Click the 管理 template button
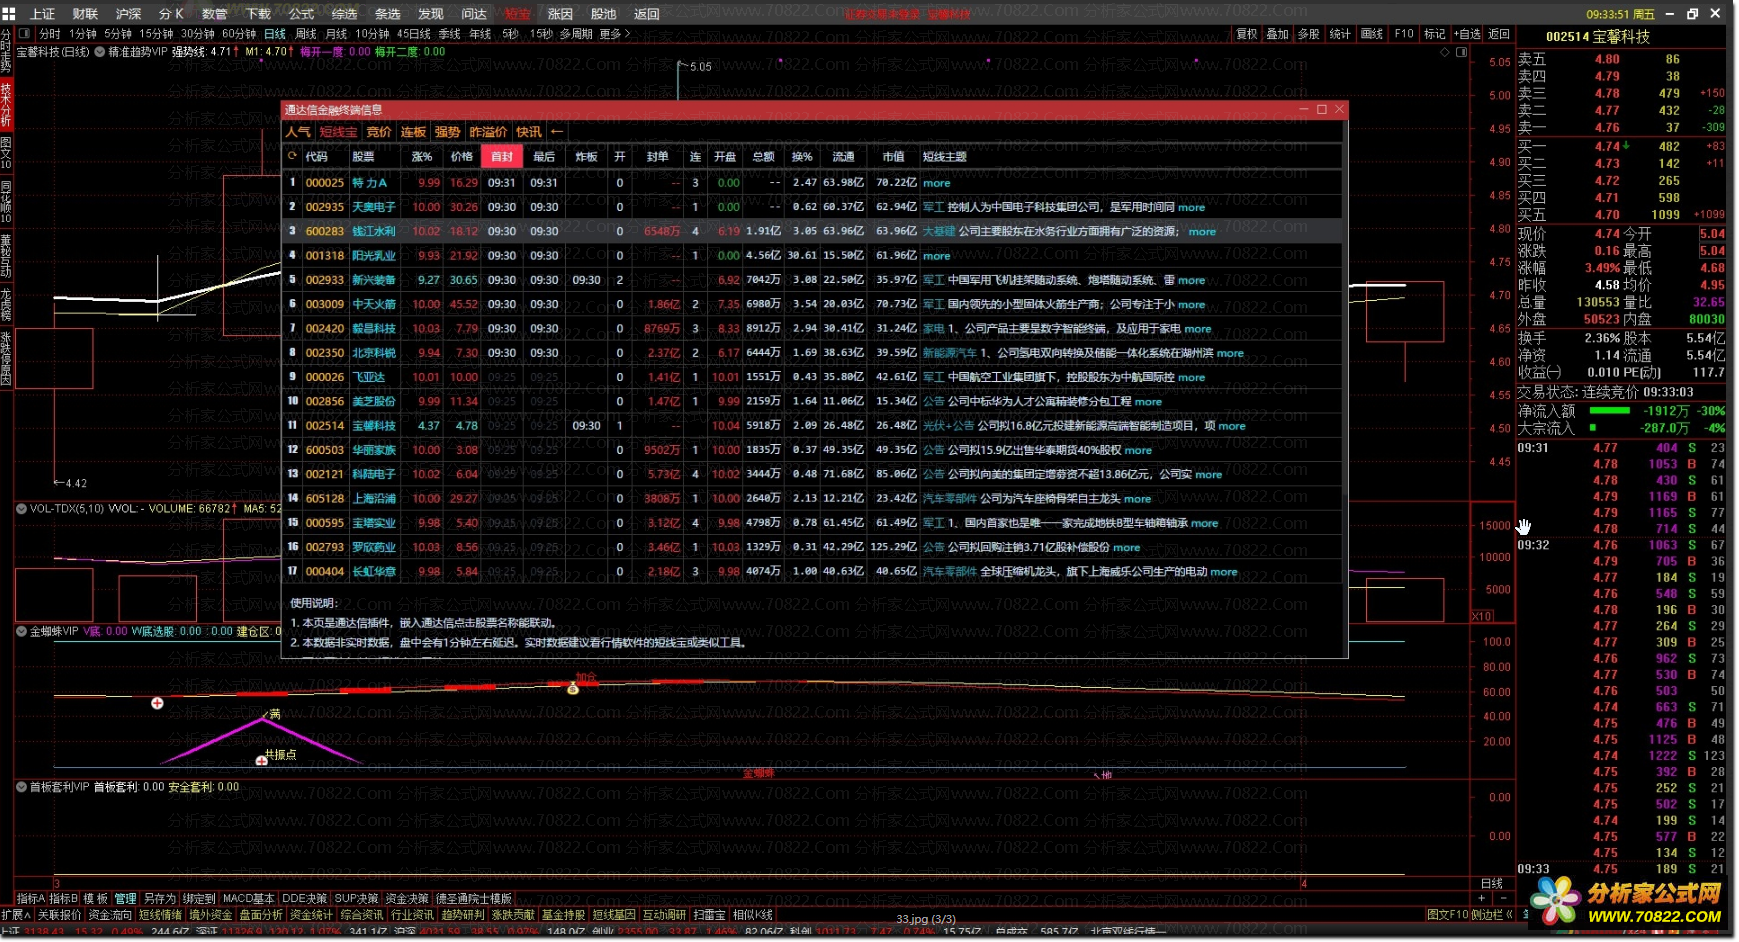Image resolution: width=1739 pixels, height=942 pixels. click(125, 899)
